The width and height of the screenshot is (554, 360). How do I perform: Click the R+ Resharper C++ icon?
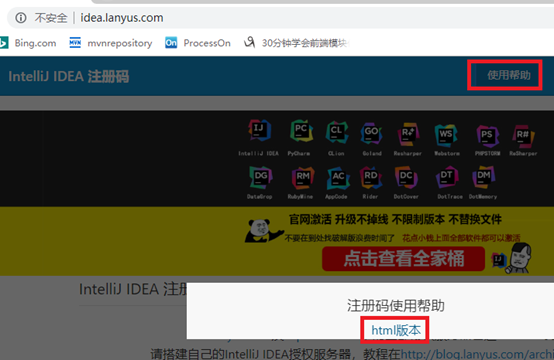pyautogui.click(x=407, y=134)
